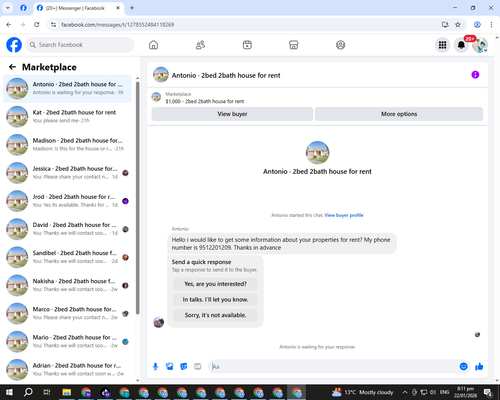Reload the page
Screen dimensions: 500x400
[37, 24]
